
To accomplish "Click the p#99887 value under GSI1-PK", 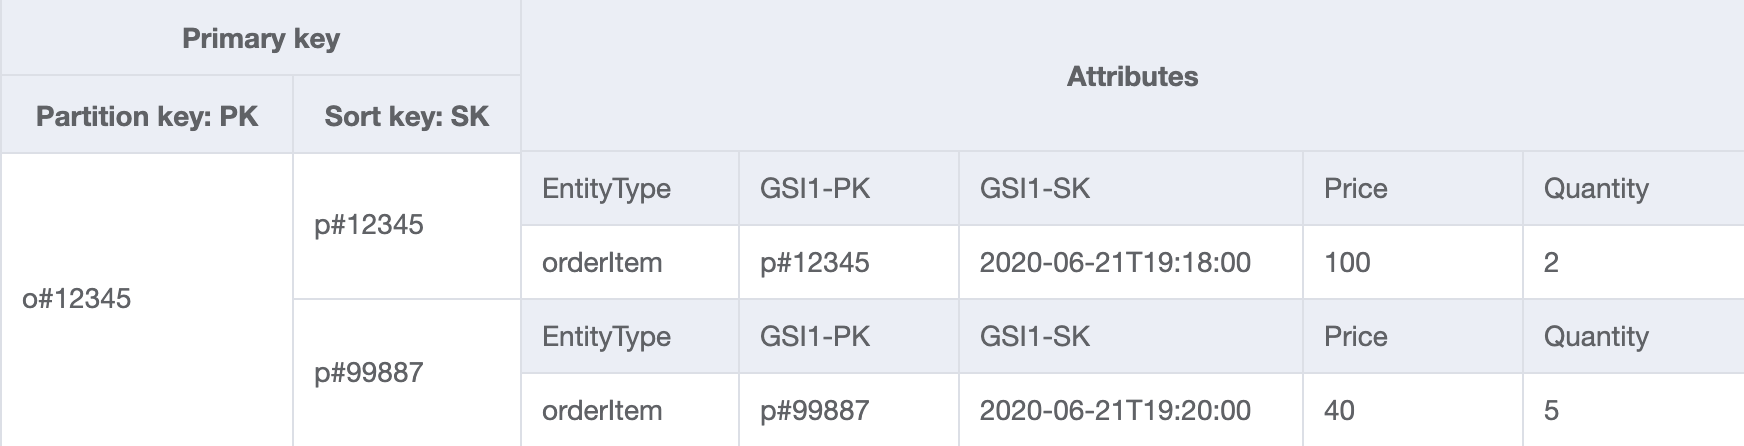I will pos(815,410).
